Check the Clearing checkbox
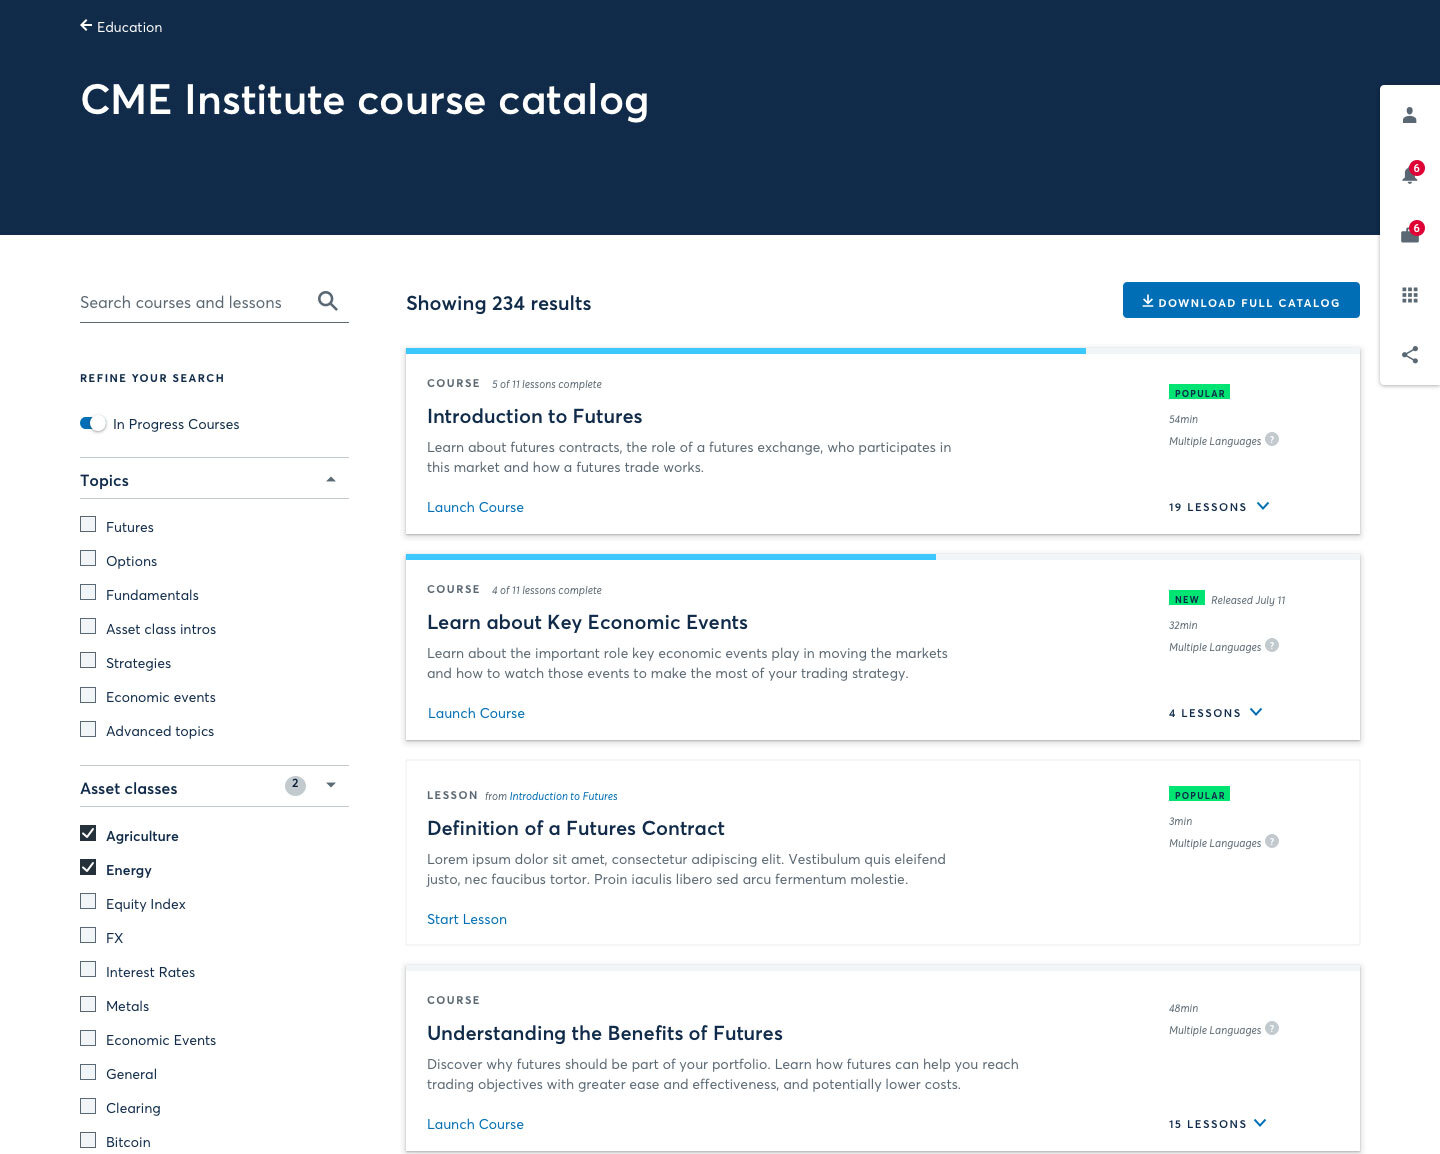The height and width of the screenshot is (1154, 1440). 88,1106
